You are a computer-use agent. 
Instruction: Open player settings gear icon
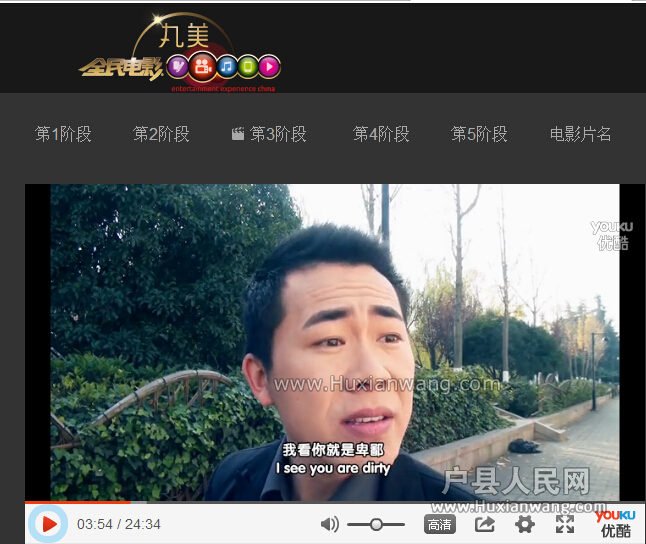click(525, 524)
